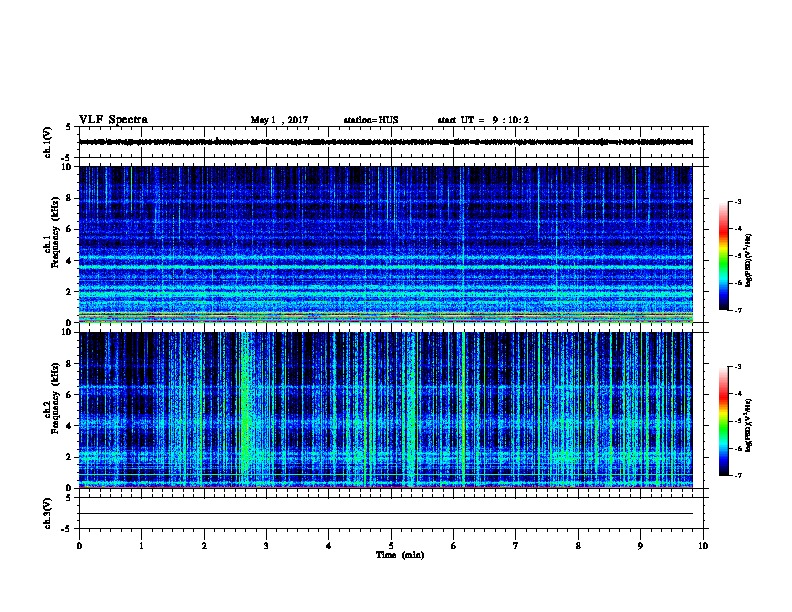Screen dimensions: 792x612
Task: Click the "-3" label on ch.2 colorbar
Action: click(x=738, y=367)
